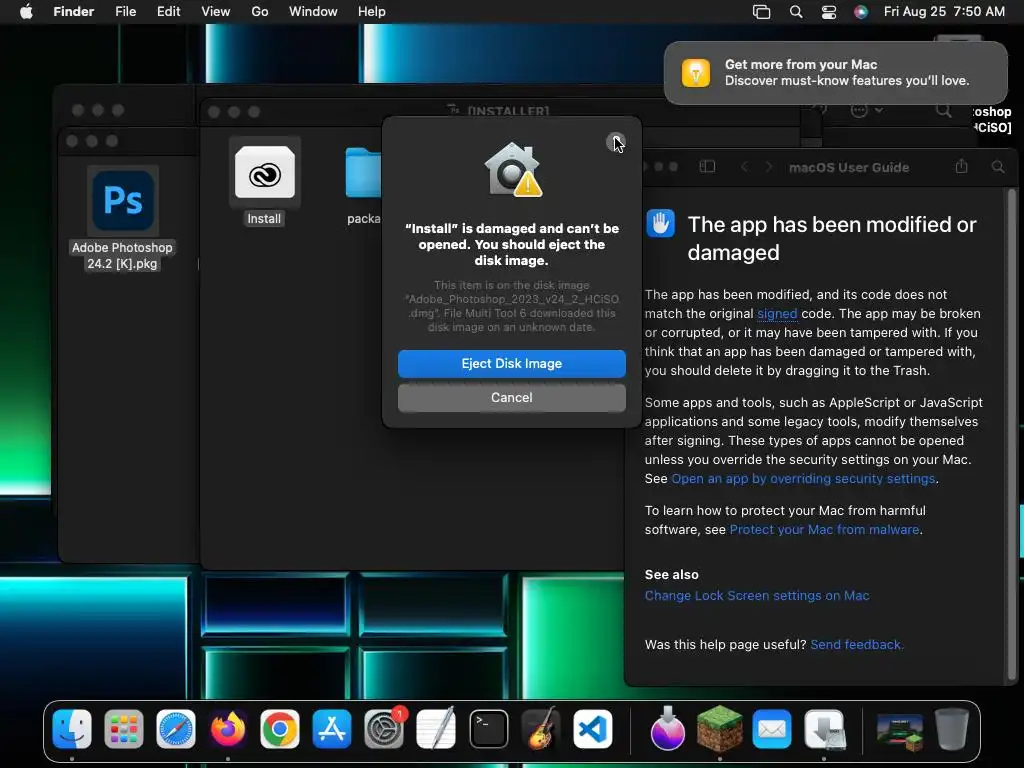Open Finder from the Dock
This screenshot has height=768, width=1024.
(72, 729)
